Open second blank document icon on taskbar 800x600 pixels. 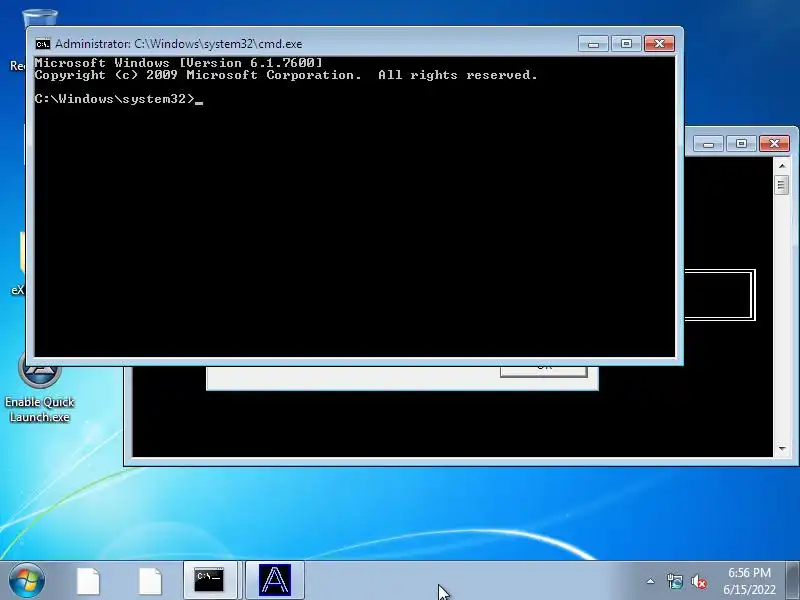point(151,581)
